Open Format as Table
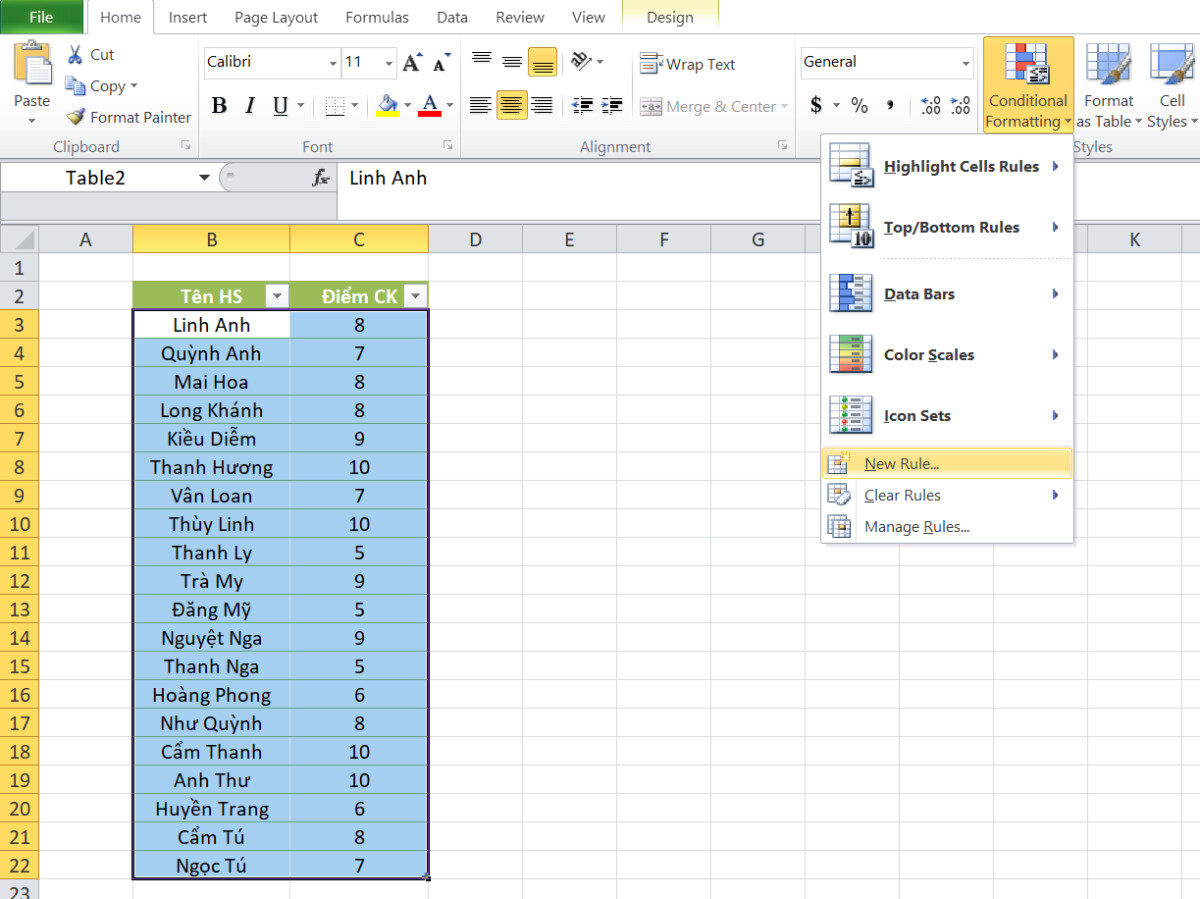 tap(1108, 85)
